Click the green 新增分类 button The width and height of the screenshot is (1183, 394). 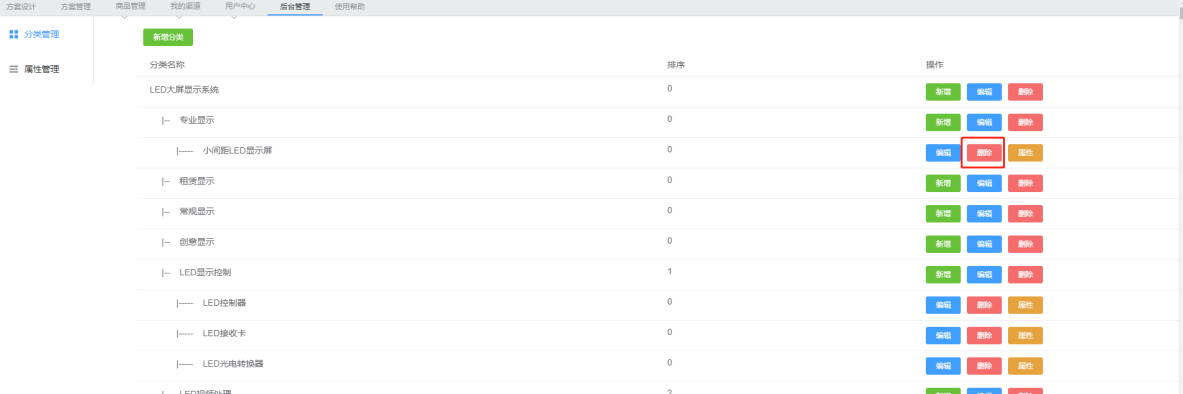(168, 37)
